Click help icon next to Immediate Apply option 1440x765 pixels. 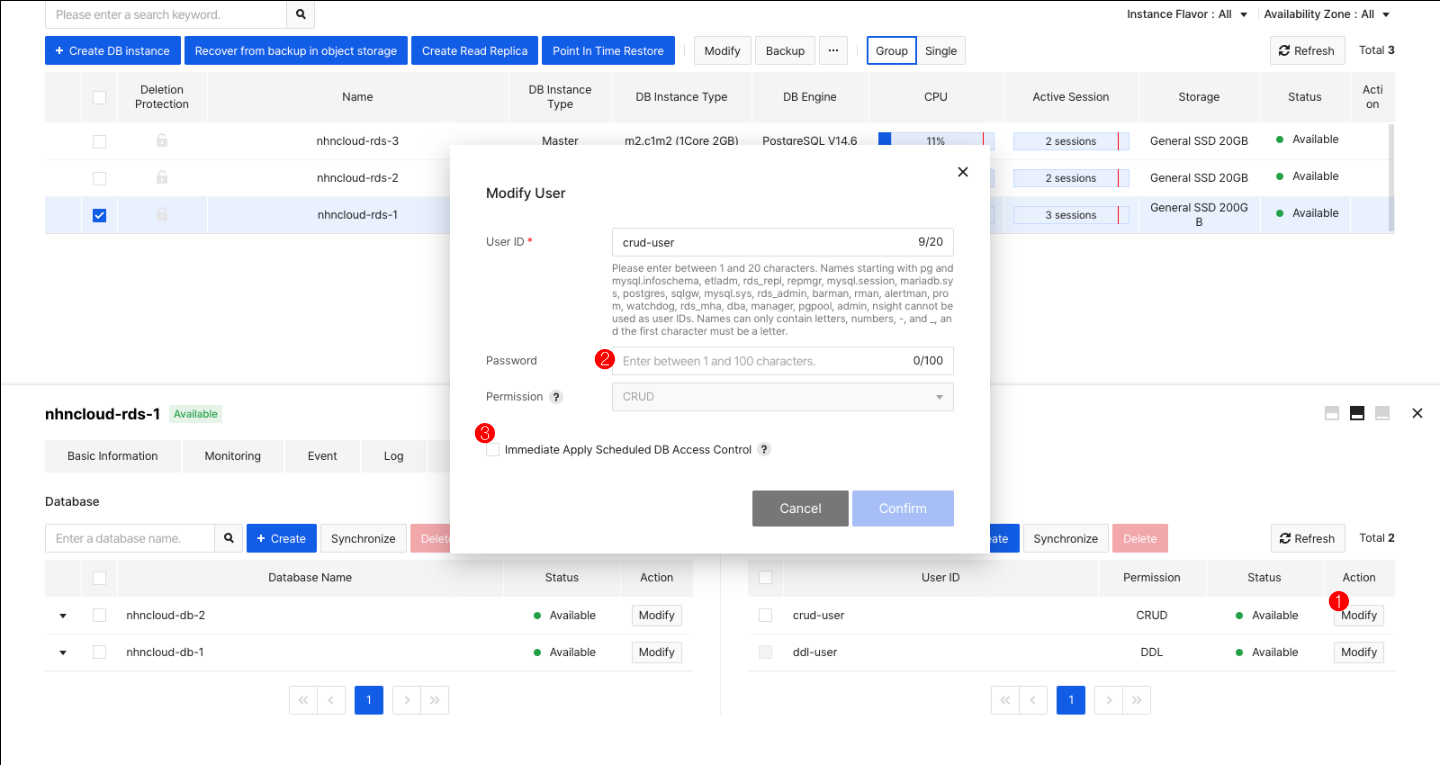[764, 450]
